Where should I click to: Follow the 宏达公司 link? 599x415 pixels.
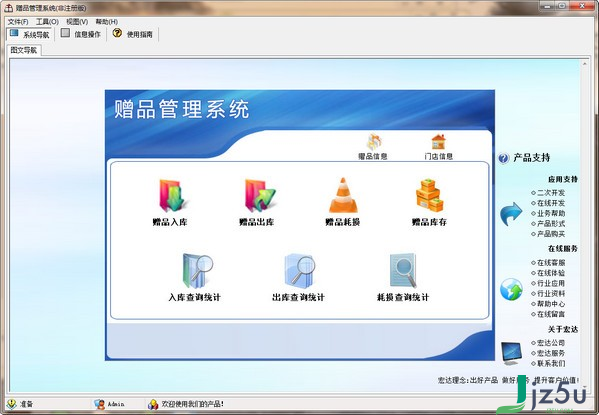pos(551,343)
